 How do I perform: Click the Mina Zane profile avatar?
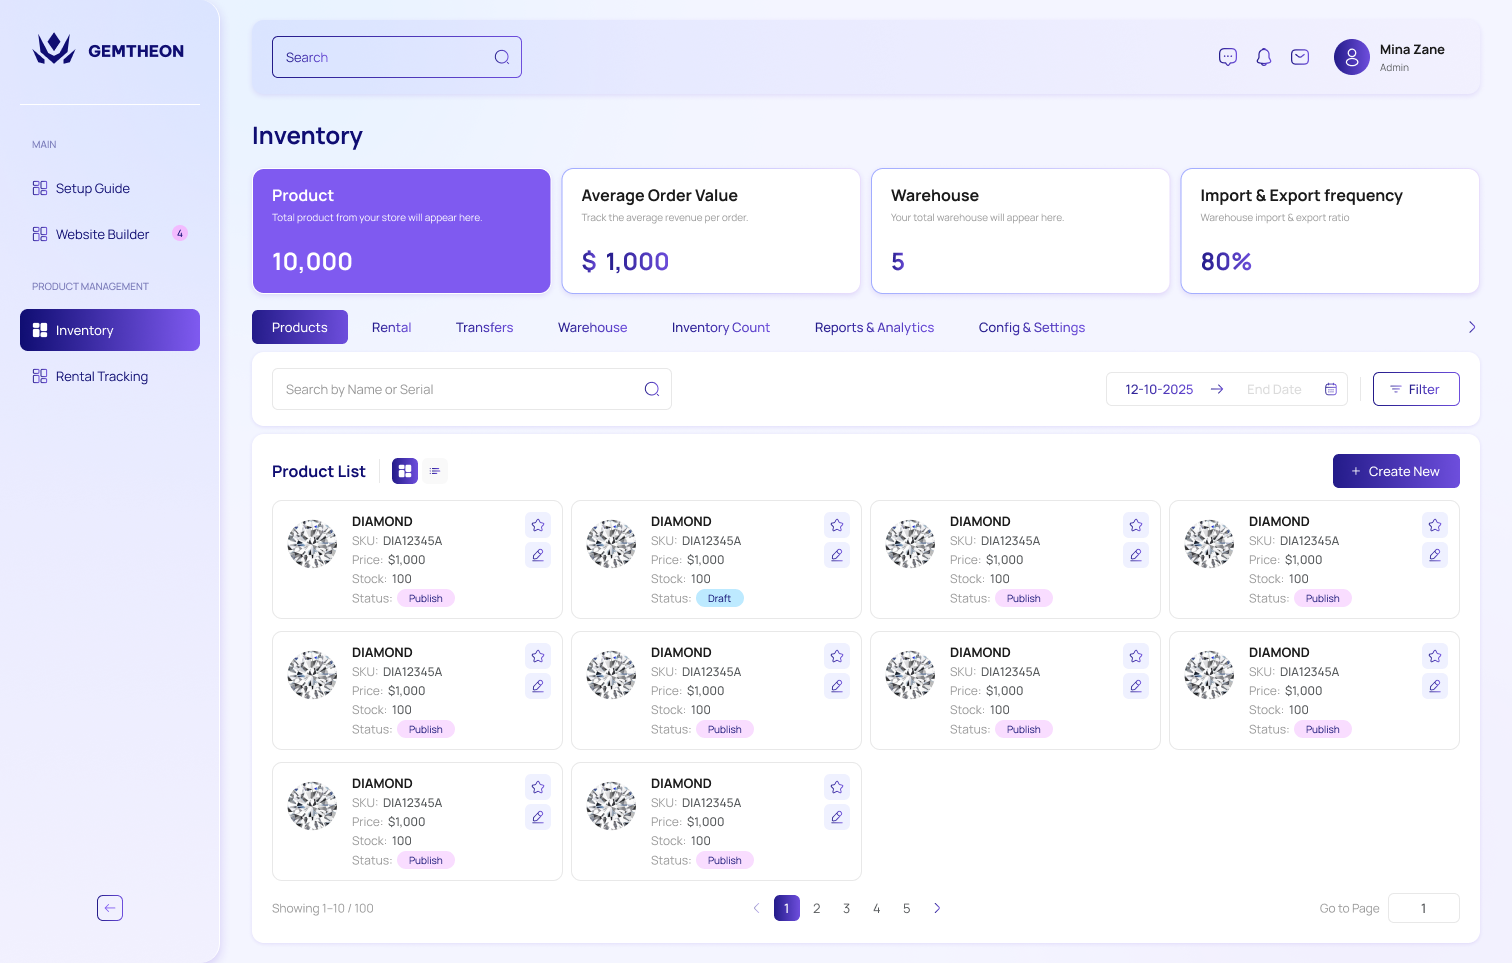click(x=1351, y=57)
